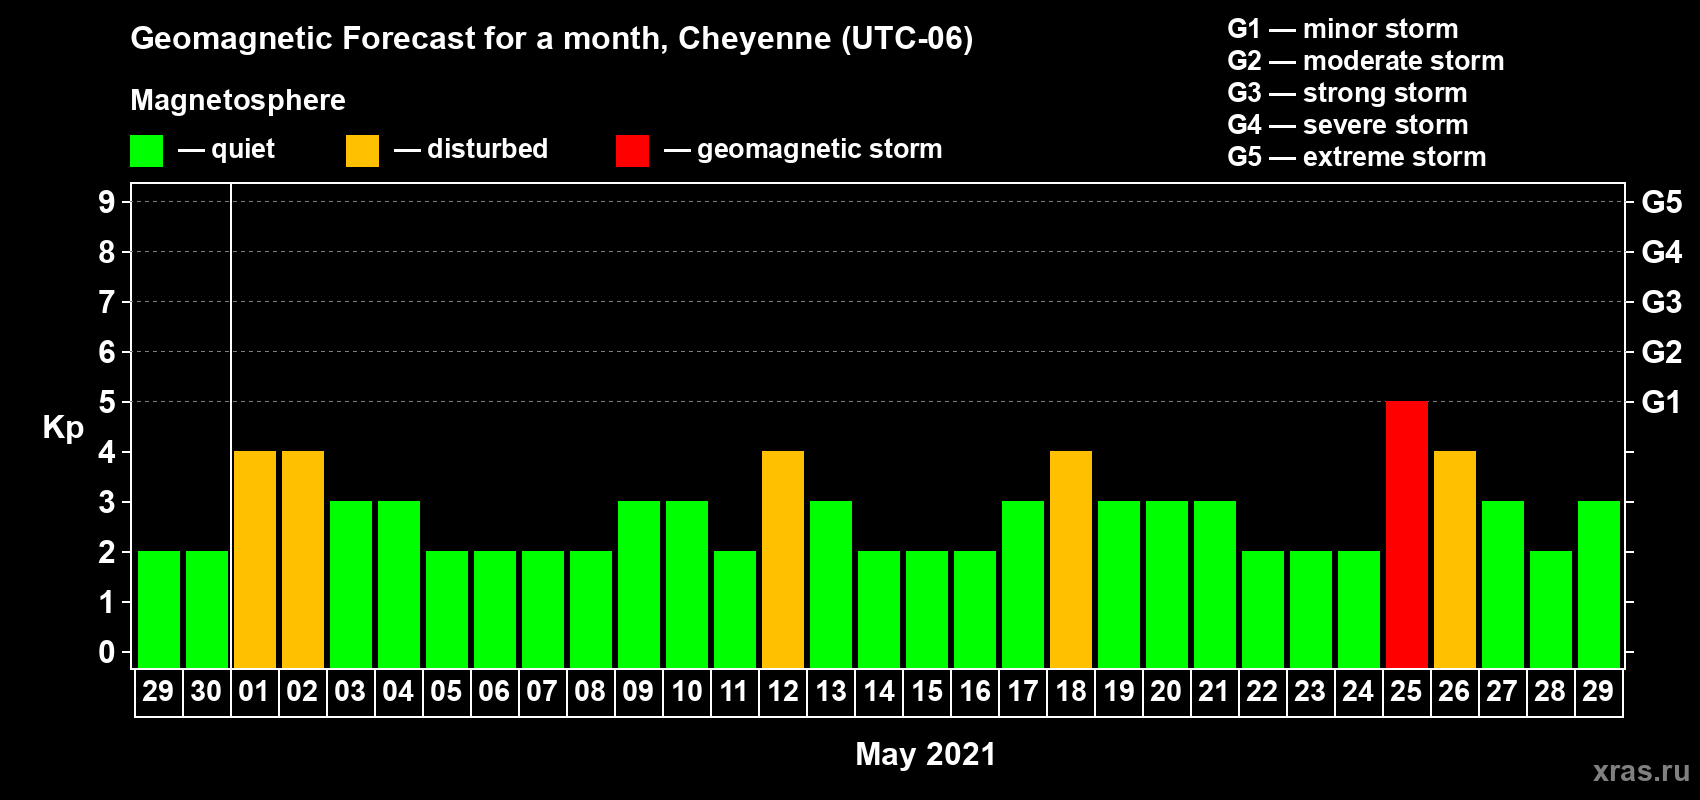Click the 'May 2021' month label
This screenshot has height=800, width=1700.
[x=926, y=754]
